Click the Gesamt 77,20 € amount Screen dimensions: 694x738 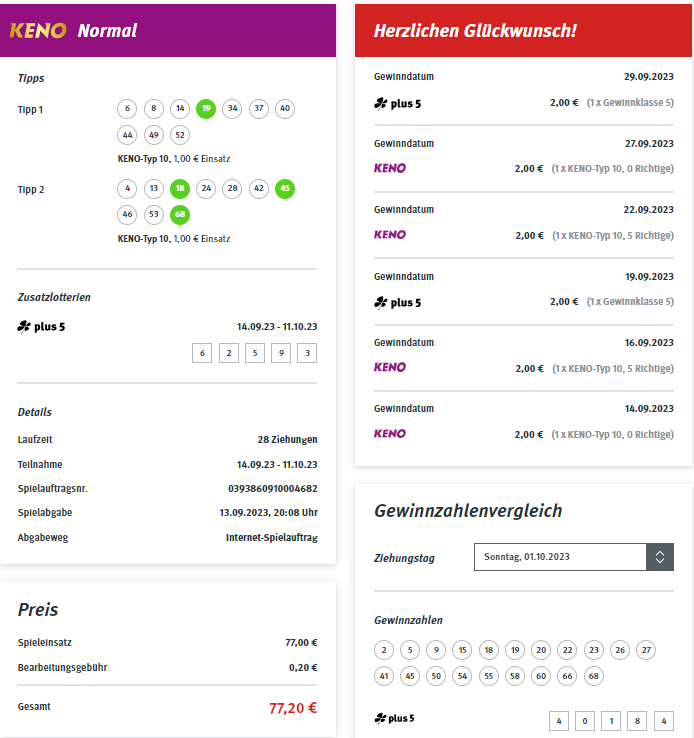(293, 708)
